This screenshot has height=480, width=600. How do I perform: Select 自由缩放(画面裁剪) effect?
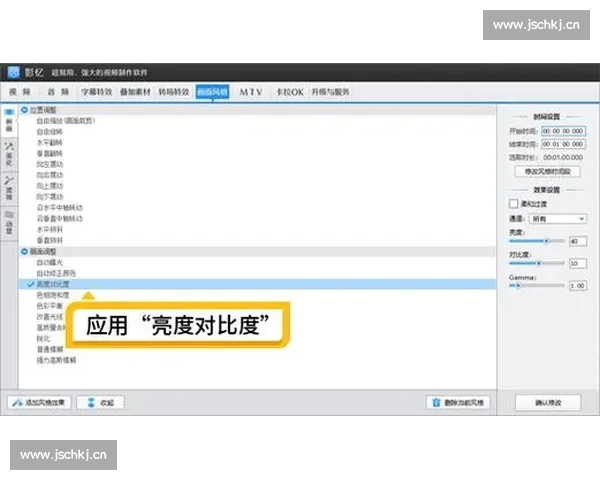pyautogui.click(x=65, y=121)
